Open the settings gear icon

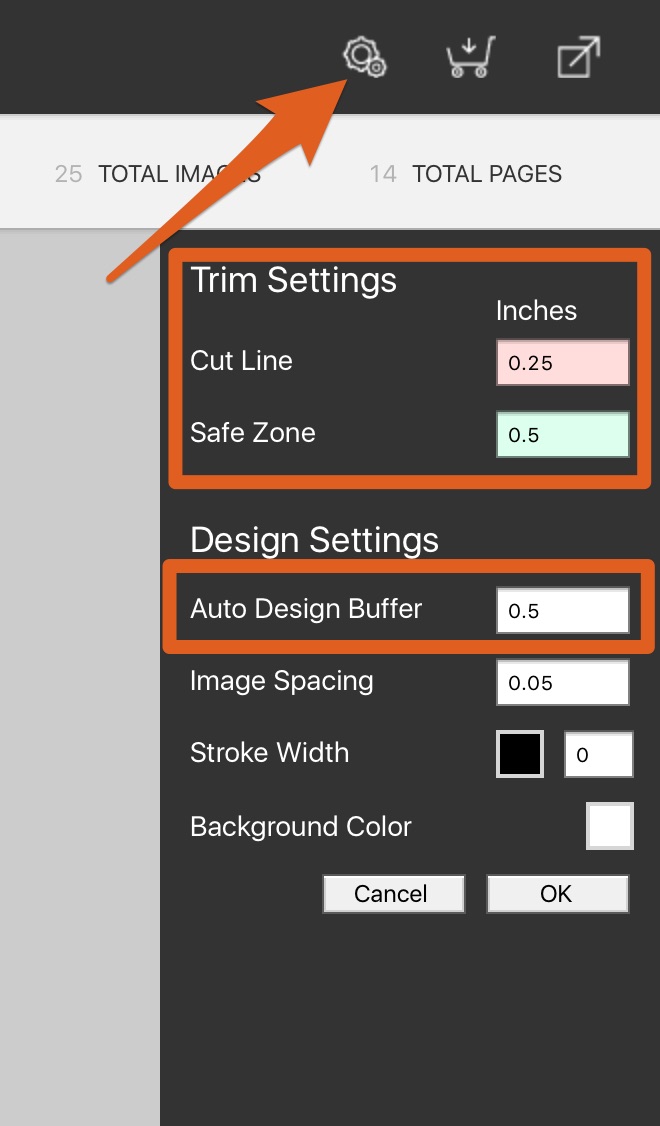[x=365, y=57]
